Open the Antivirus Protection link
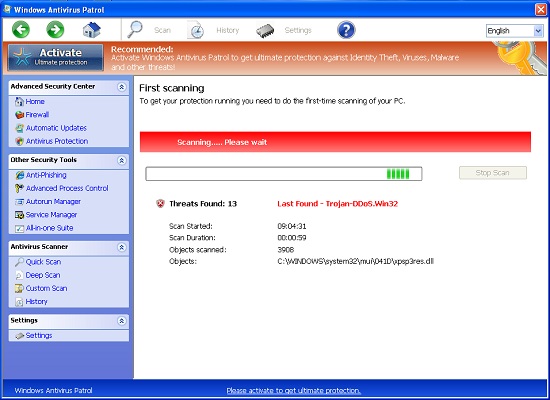The image size is (550, 400). click(57, 141)
